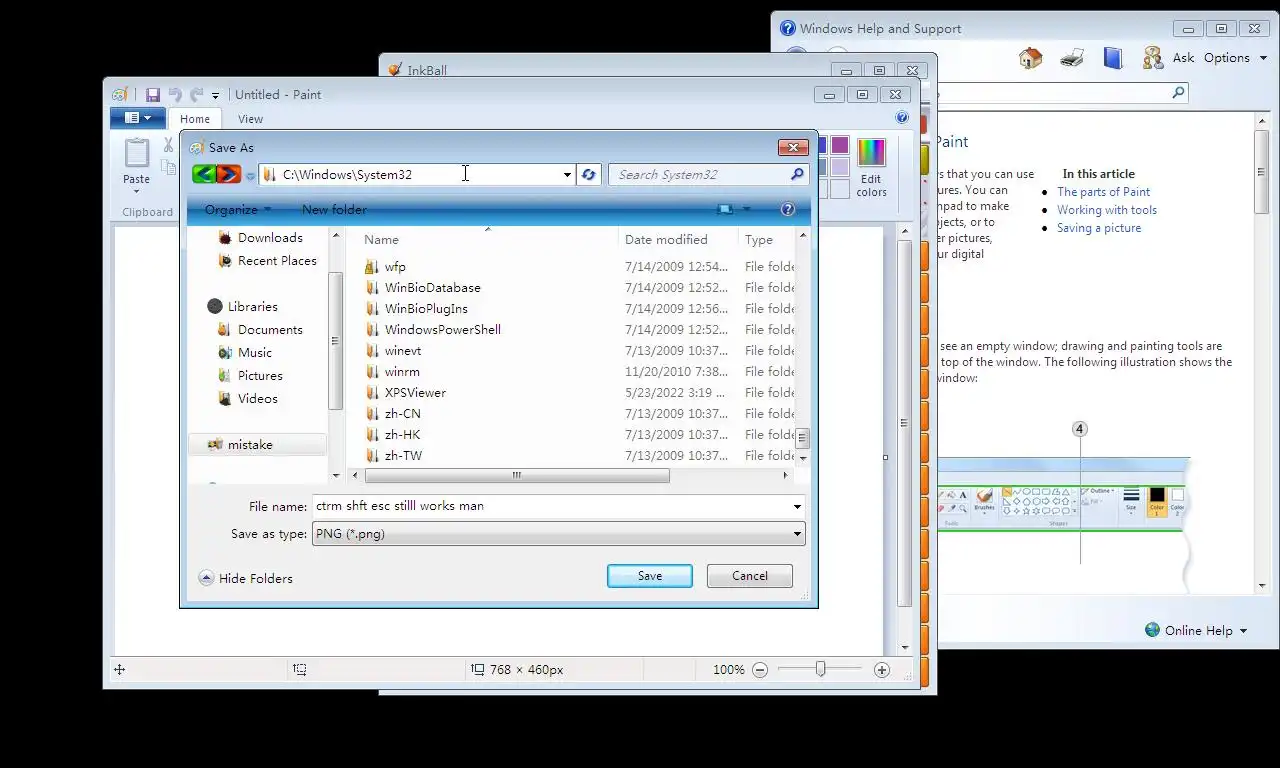1280x768 pixels.
Task: Open Customize Quick Access Toolbar arrow
Action: (x=215, y=96)
